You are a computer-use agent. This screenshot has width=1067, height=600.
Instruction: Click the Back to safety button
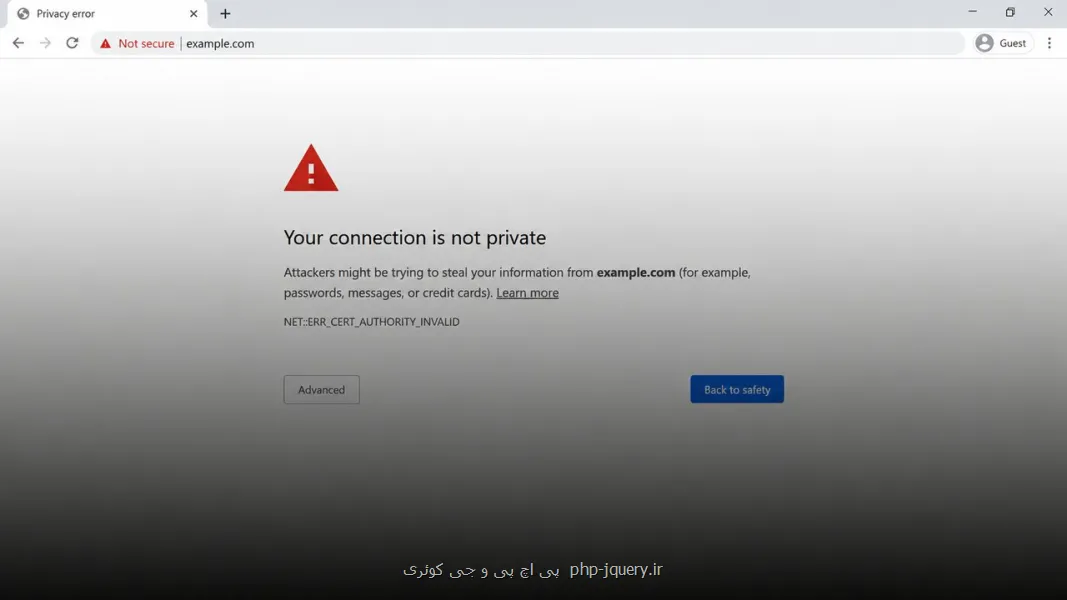coord(737,389)
